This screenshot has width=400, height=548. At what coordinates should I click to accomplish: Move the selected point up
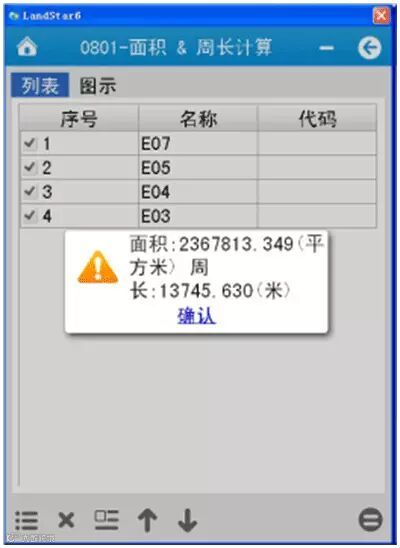[x=147, y=520]
